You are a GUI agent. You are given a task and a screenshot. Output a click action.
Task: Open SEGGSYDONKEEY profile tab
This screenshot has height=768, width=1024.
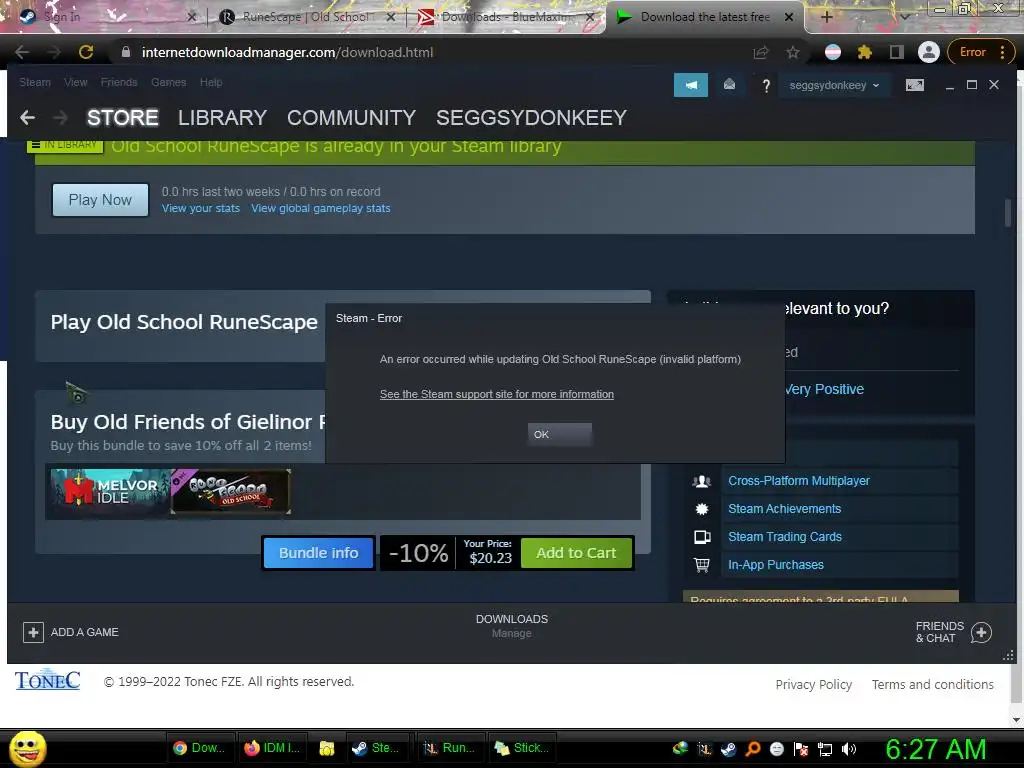point(531,118)
